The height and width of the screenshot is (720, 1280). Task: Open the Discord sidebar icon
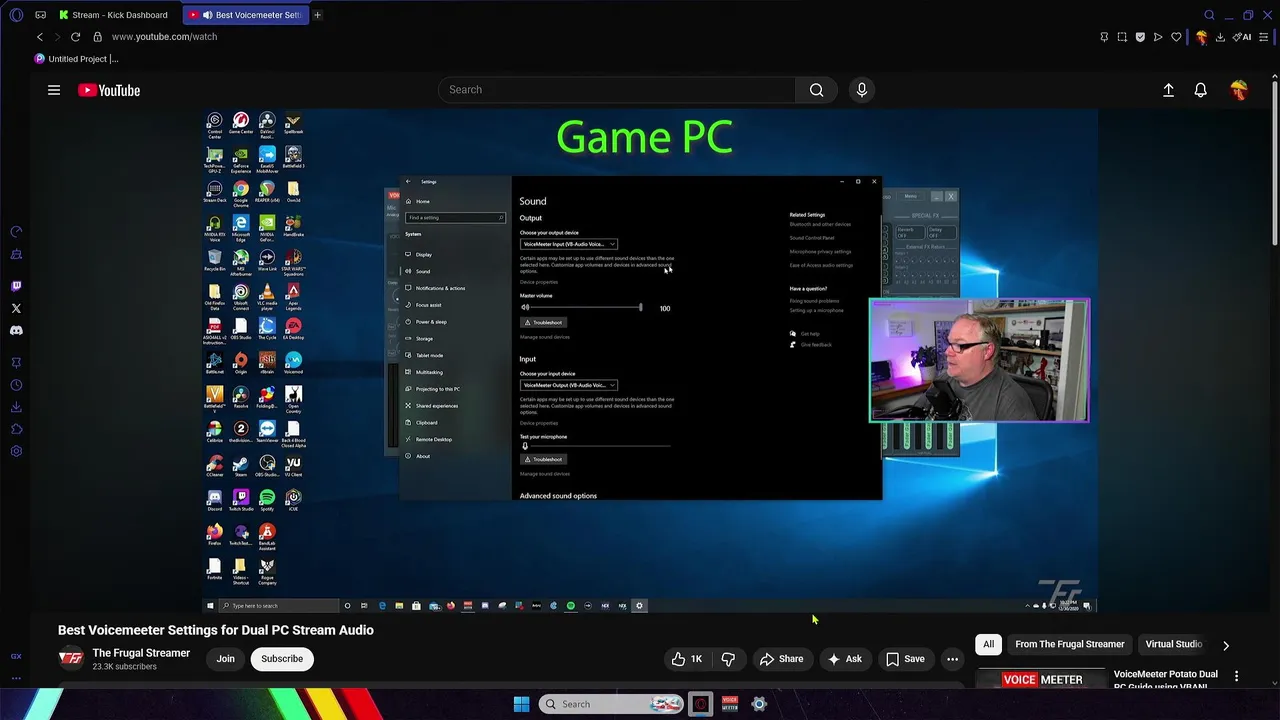[x=16, y=330]
